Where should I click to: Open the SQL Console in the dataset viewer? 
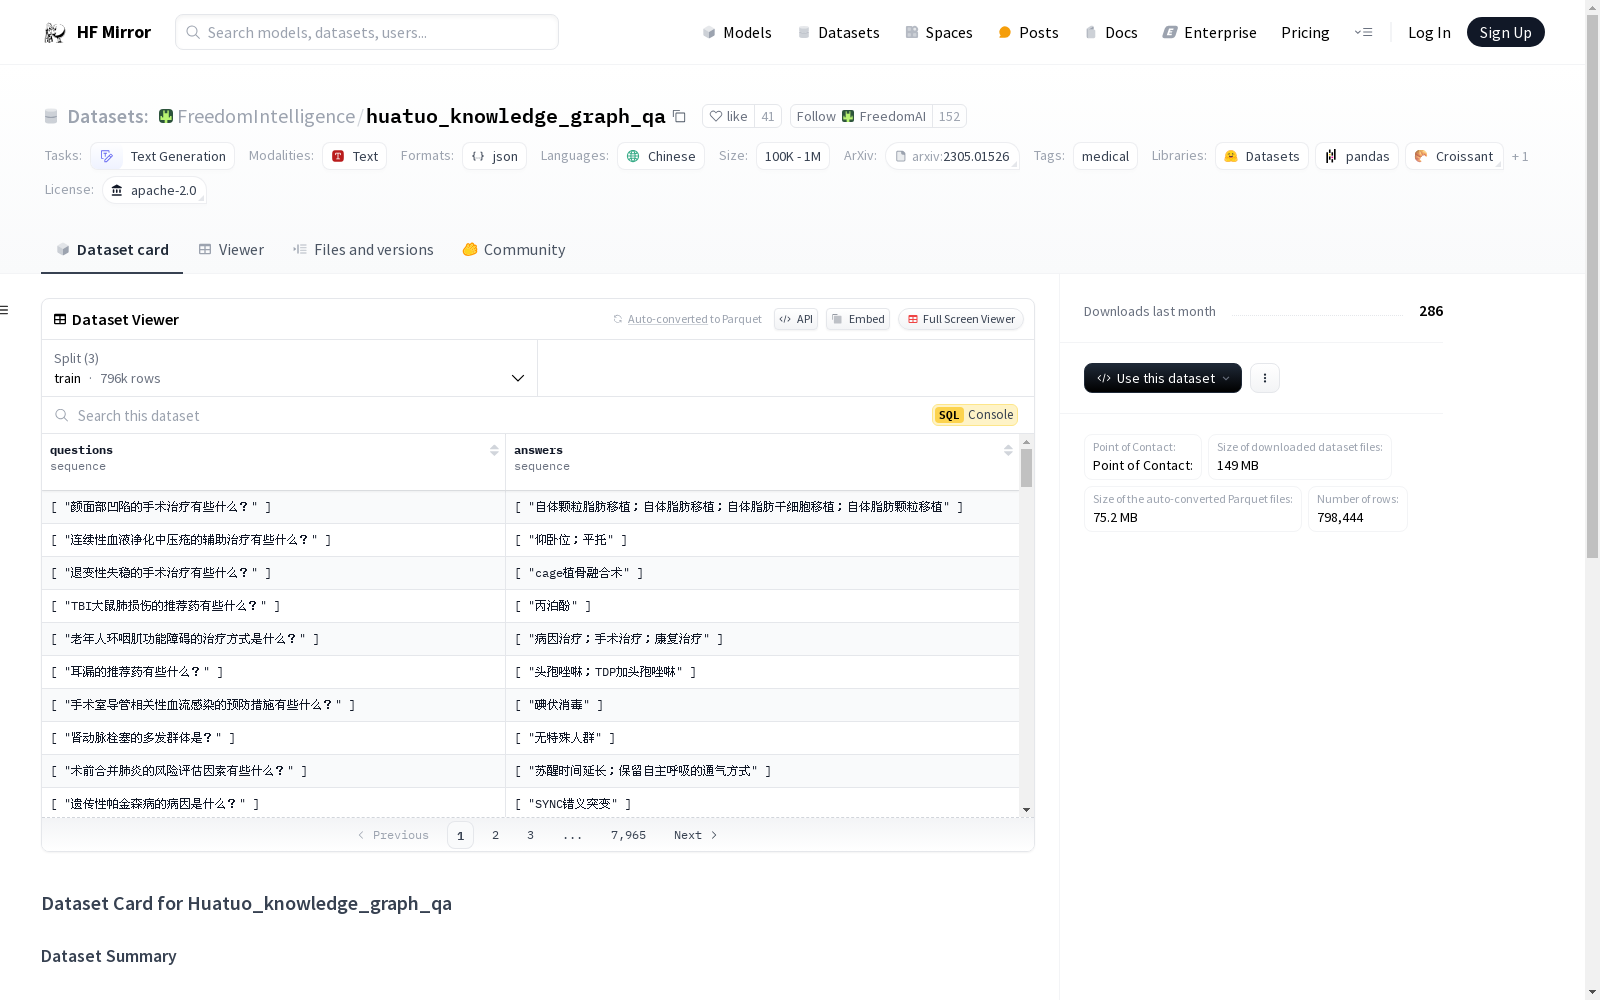pos(974,415)
